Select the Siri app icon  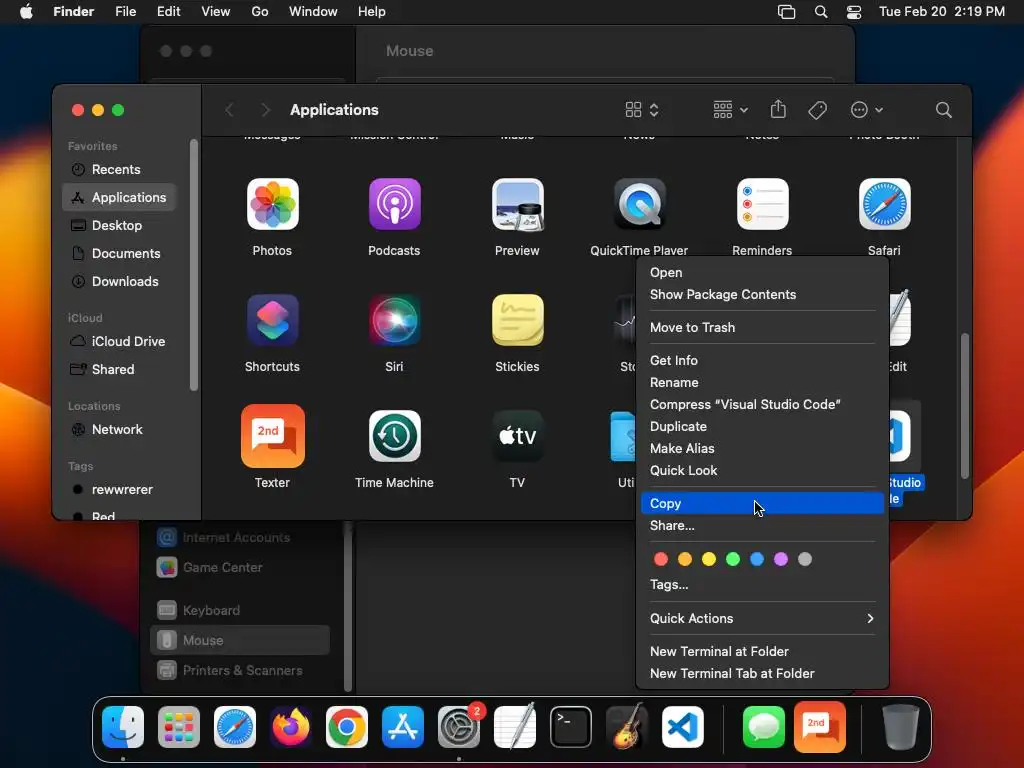(x=394, y=320)
